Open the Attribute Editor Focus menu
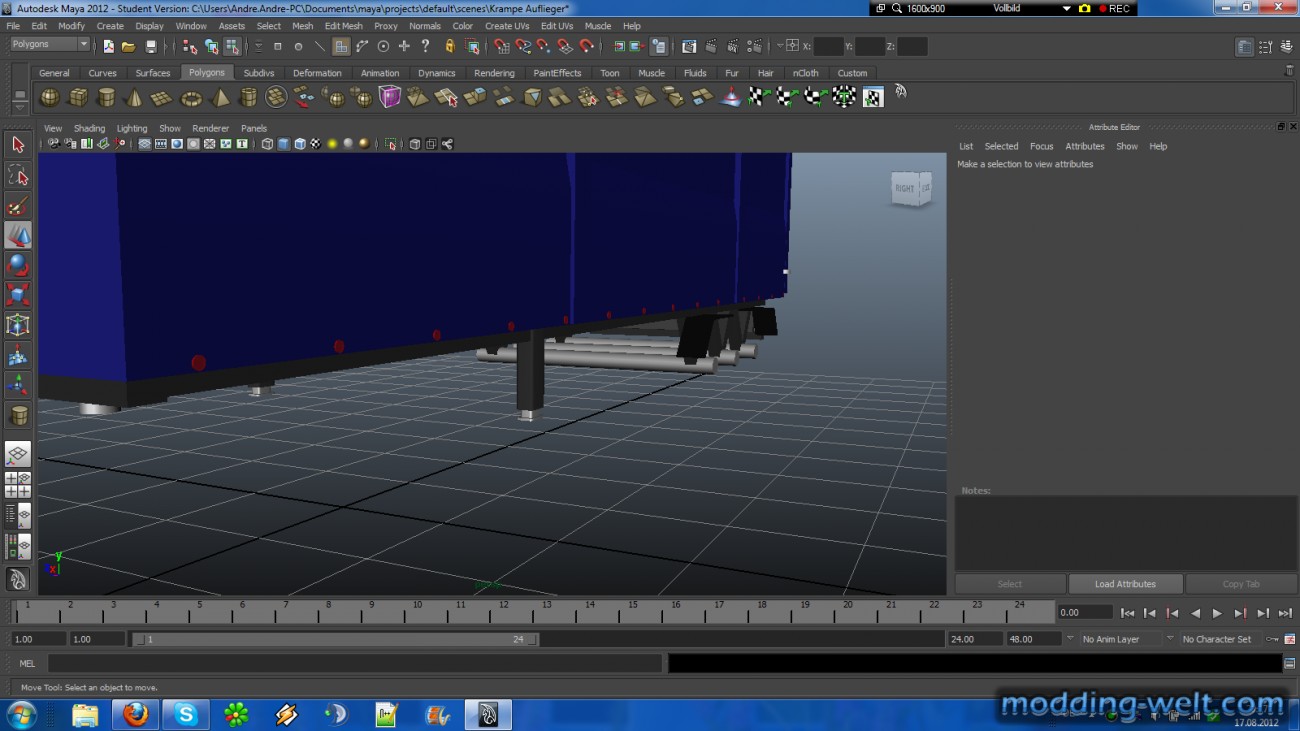Viewport: 1300px width, 731px height. [1041, 146]
